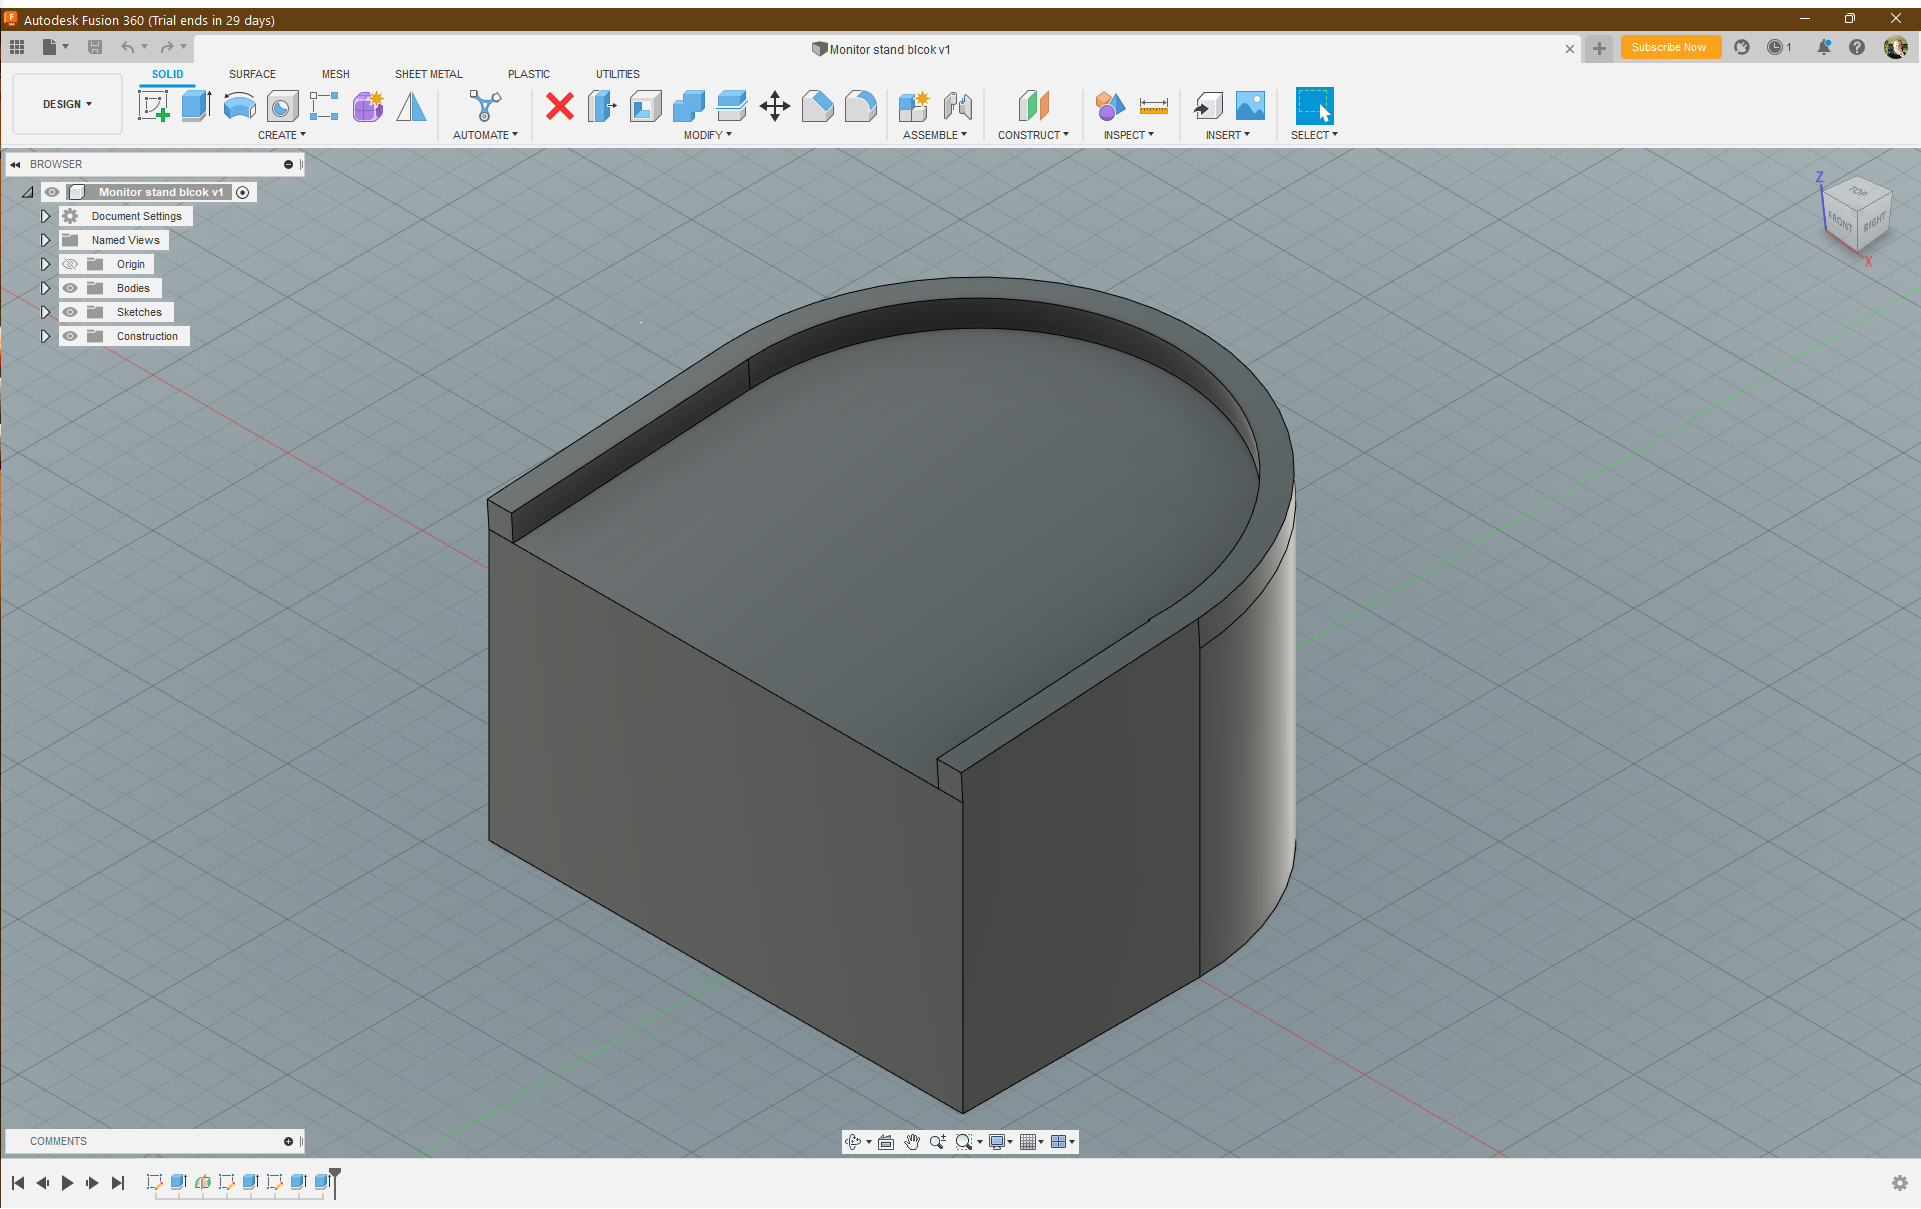Toggle visibility of Construction folder
This screenshot has height=1209, width=1921.
coord(70,336)
